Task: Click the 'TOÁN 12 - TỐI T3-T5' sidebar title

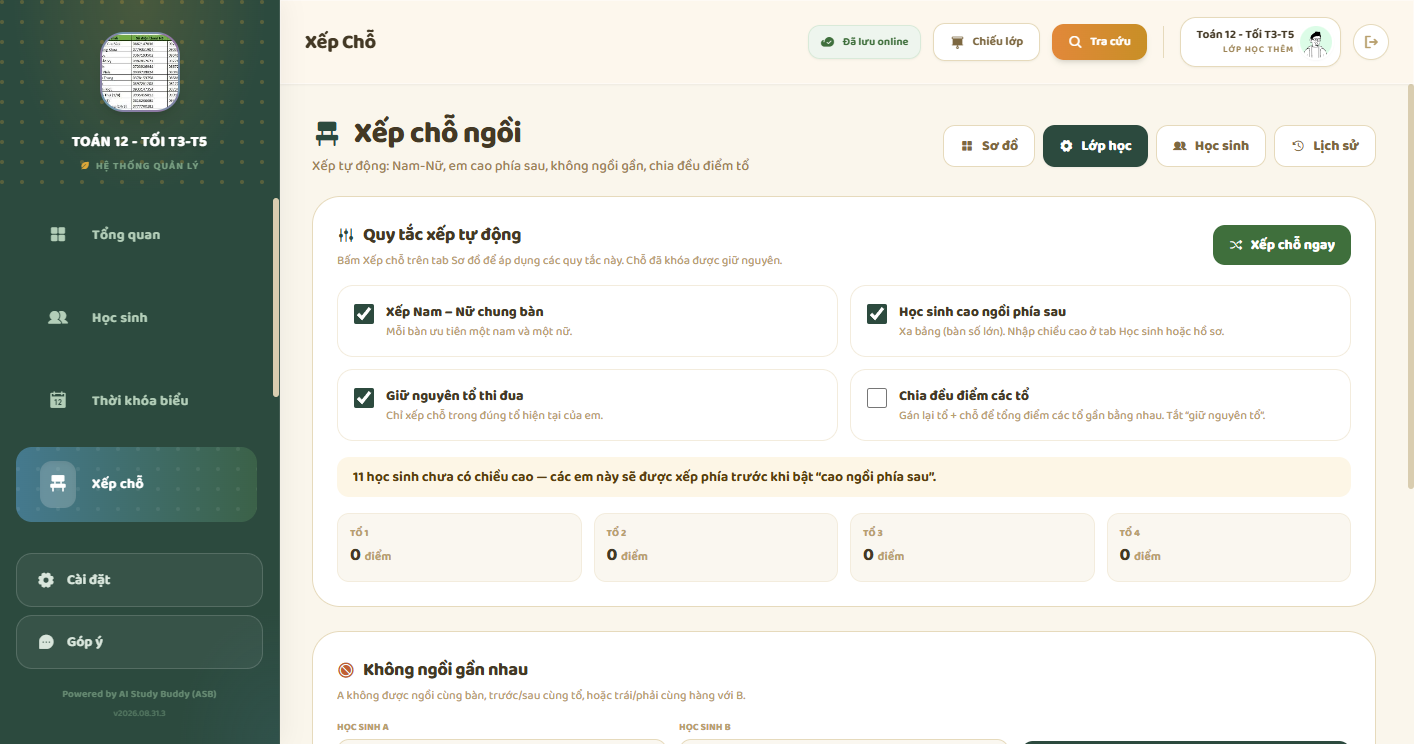Action: click(140, 141)
